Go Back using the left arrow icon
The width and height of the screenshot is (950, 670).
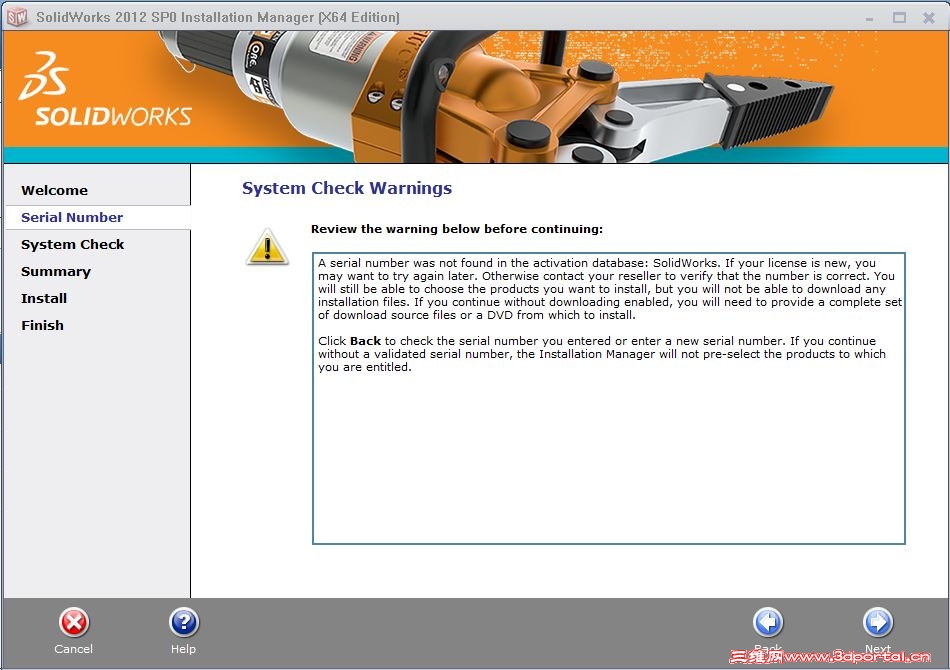(768, 623)
